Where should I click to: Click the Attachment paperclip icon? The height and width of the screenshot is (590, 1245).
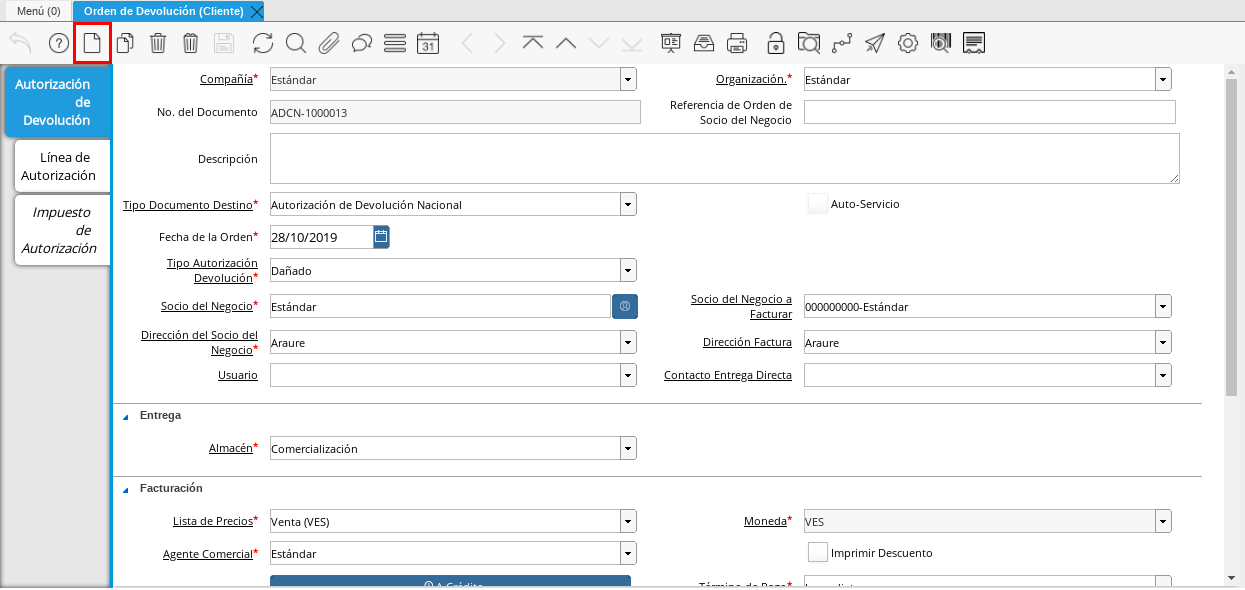click(329, 43)
